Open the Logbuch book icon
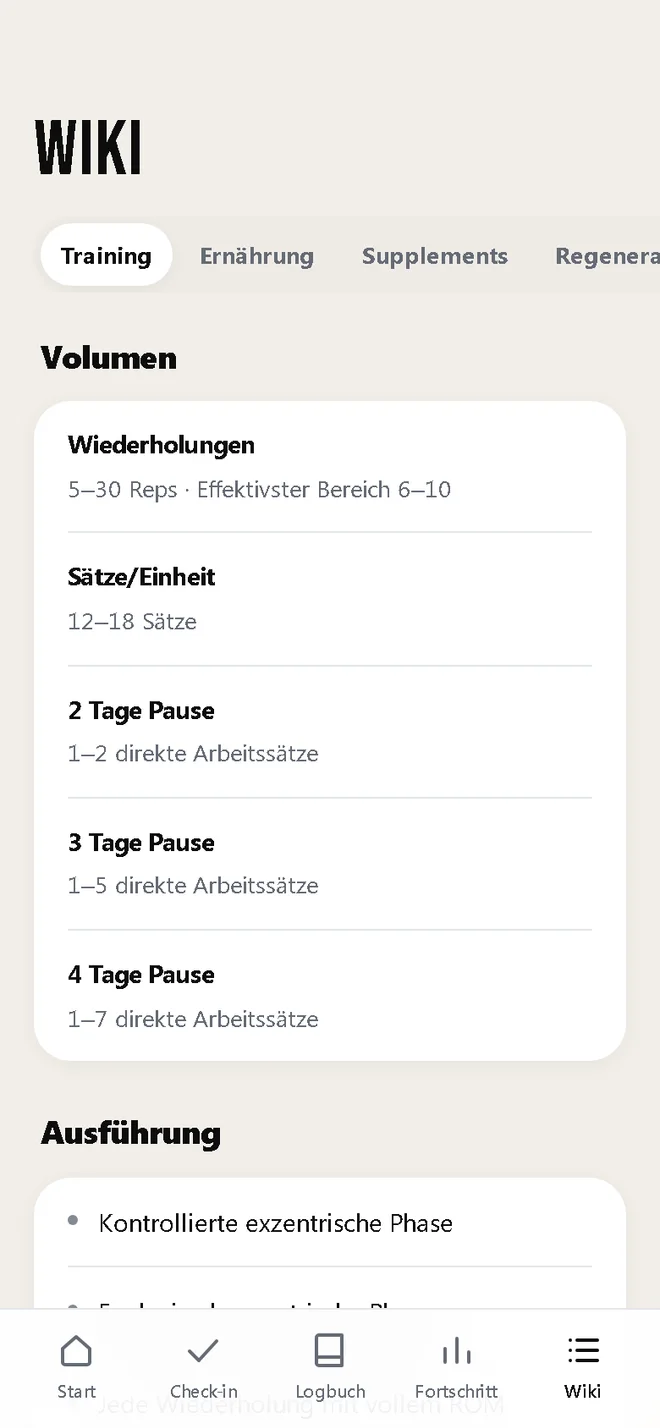660x1428 pixels. 329,1351
